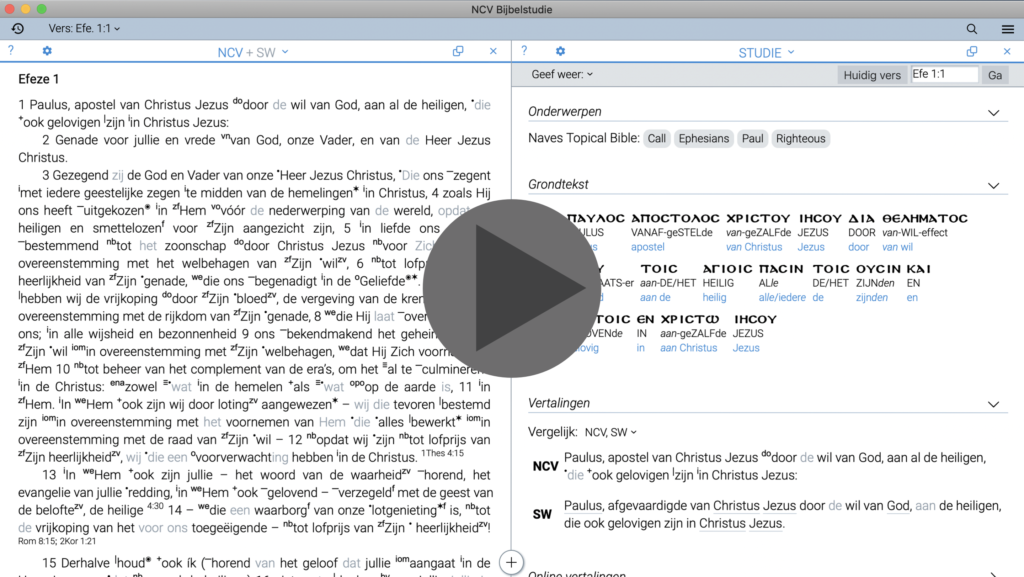Click the Efeze 1 chapter heading
1024x577 pixels.
point(39,79)
